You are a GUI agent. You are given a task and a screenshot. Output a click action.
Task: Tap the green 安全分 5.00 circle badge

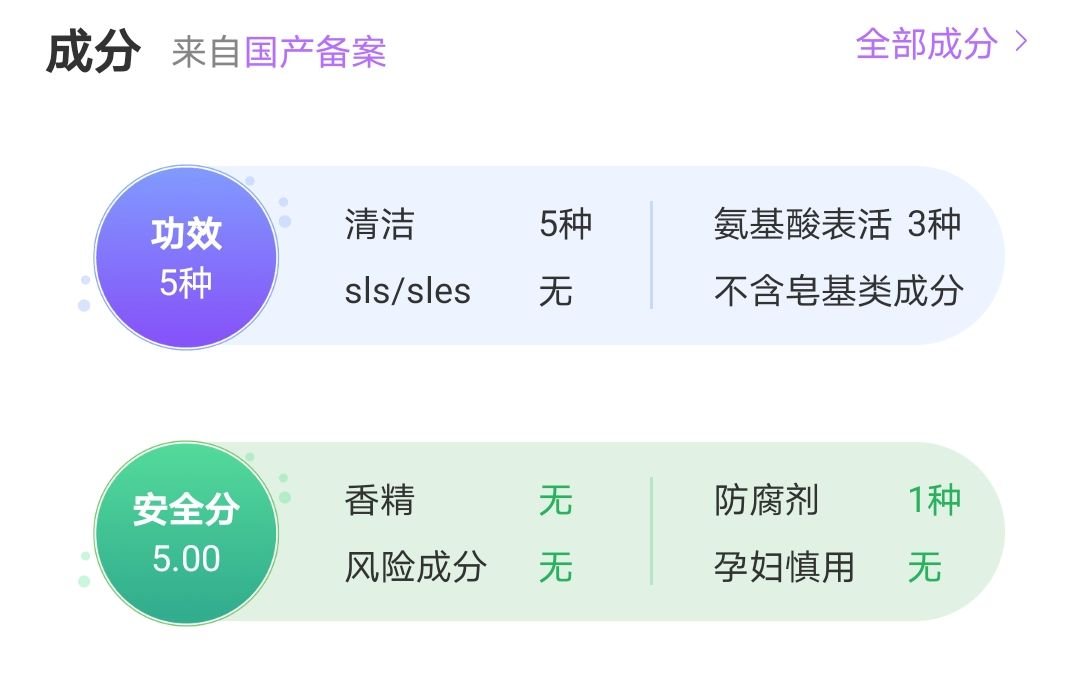pos(186,534)
